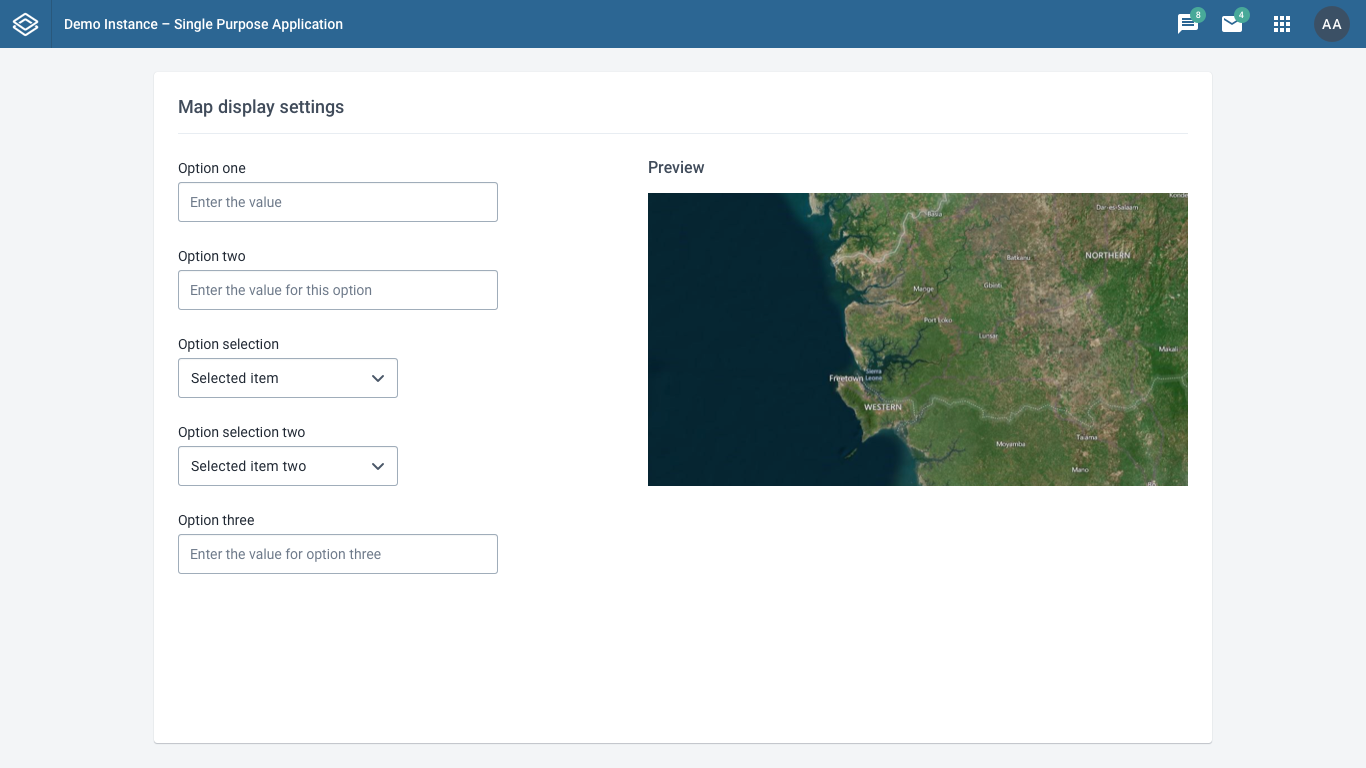
Task: Click the Option one field label
Action: [x=211, y=168]
